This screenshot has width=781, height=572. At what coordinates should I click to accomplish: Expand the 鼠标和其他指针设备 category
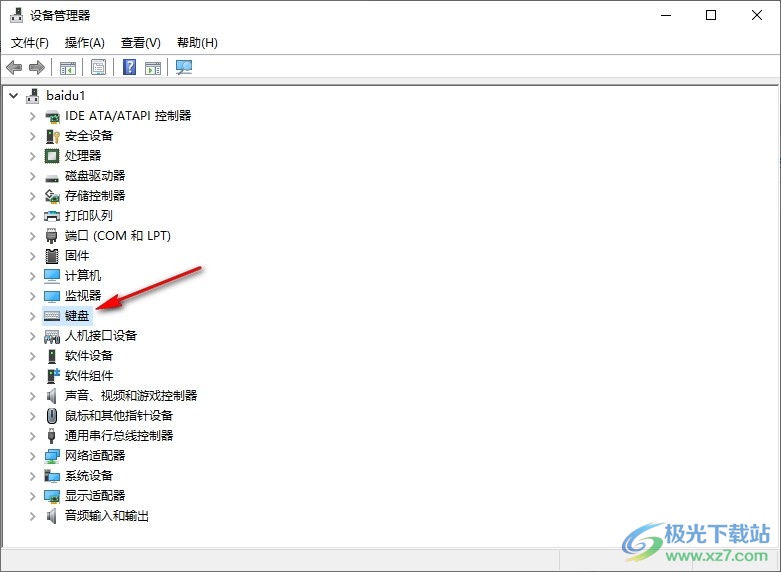(x=32, y=416)
